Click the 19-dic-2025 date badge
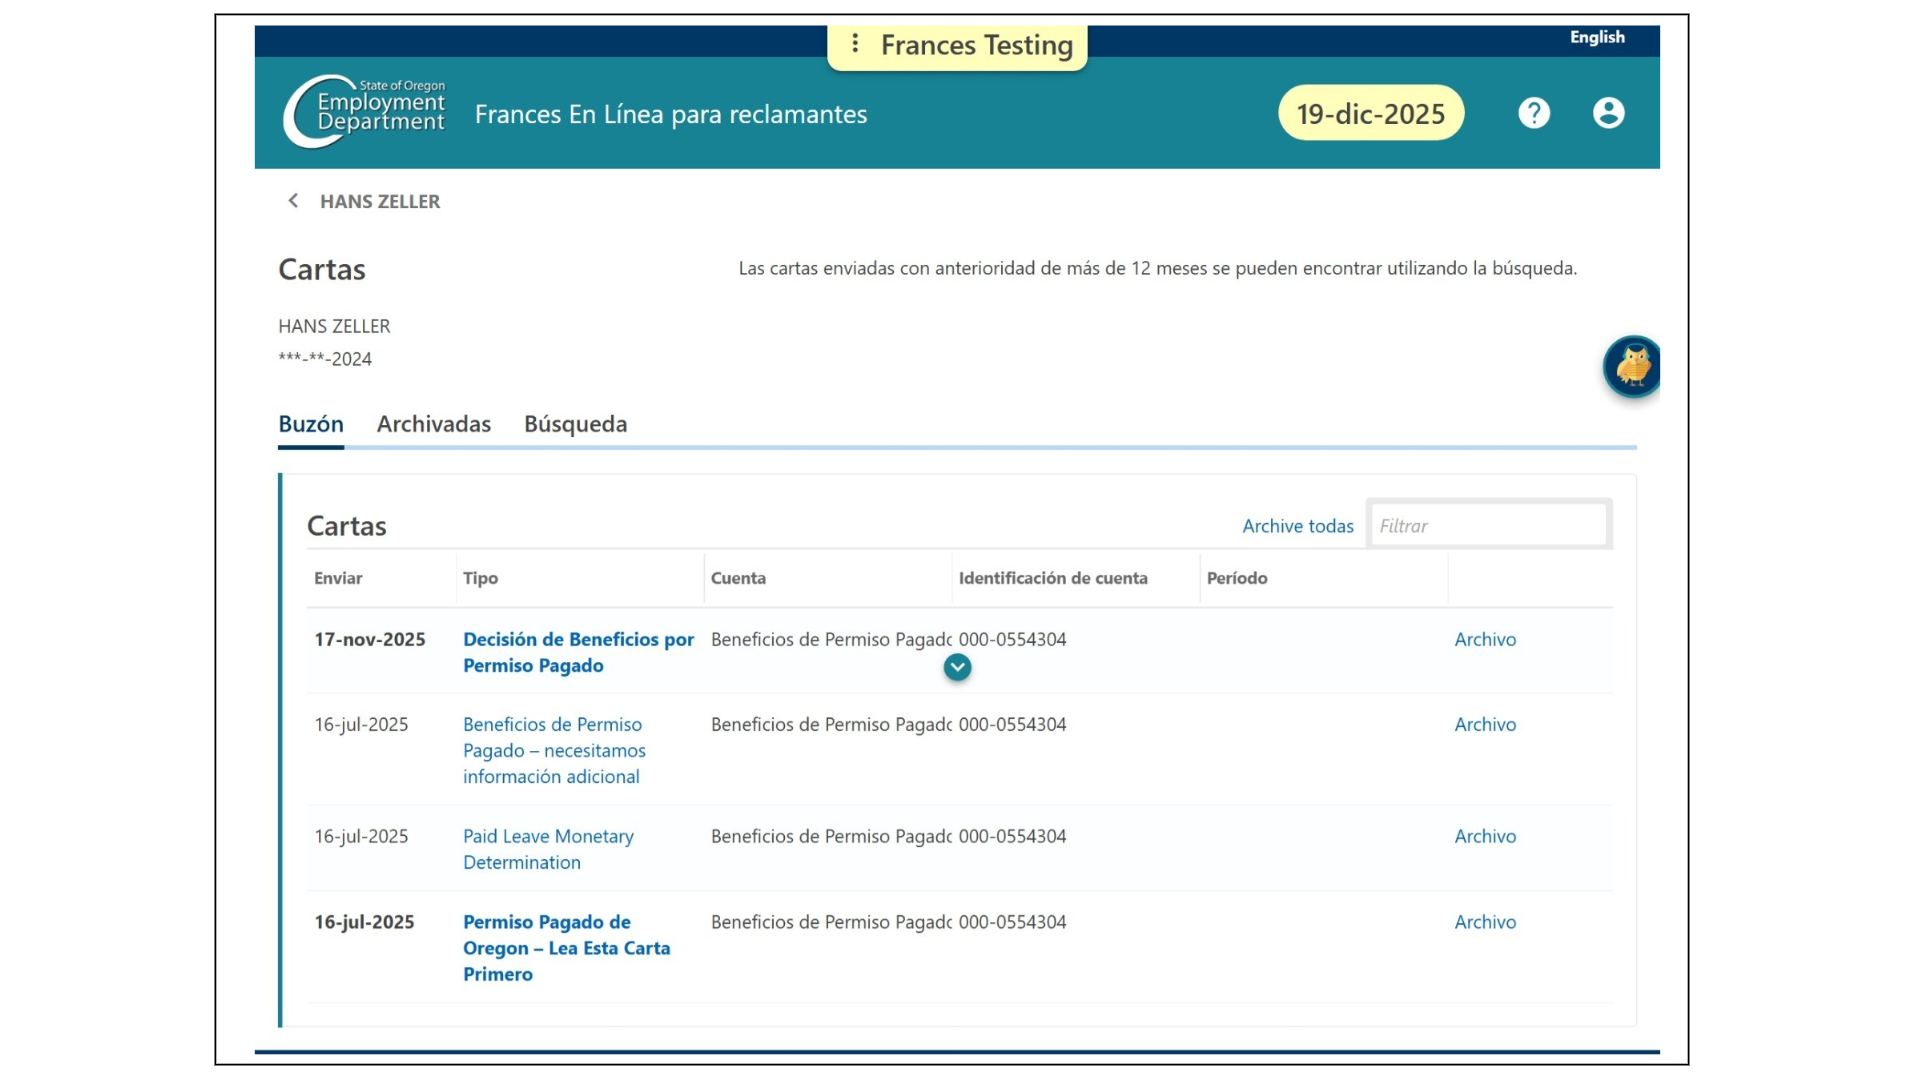1920x1080 pixels. (1371, 113)
